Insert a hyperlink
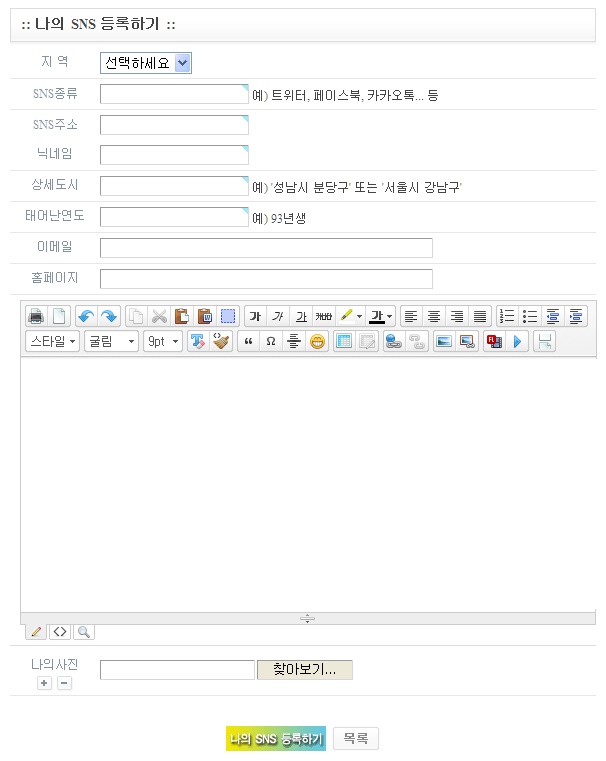The height and width of the screenshot is (761, 606). [394, 342]
